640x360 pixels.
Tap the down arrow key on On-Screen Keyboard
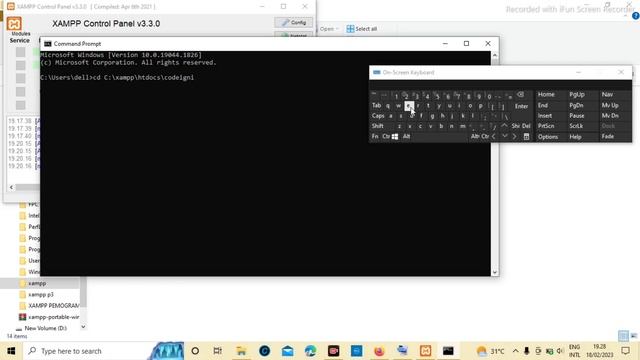504,136
